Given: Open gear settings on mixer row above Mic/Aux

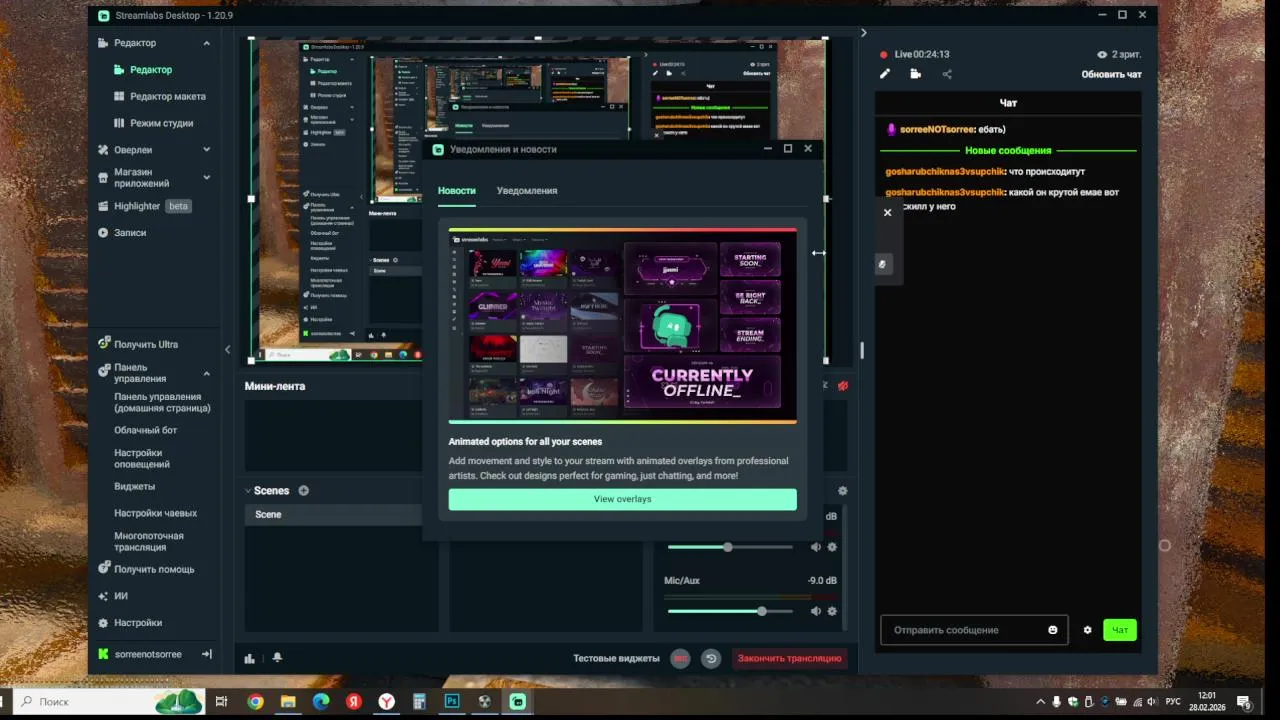Looking at the screenshot, I should click(x=832, y=547).
